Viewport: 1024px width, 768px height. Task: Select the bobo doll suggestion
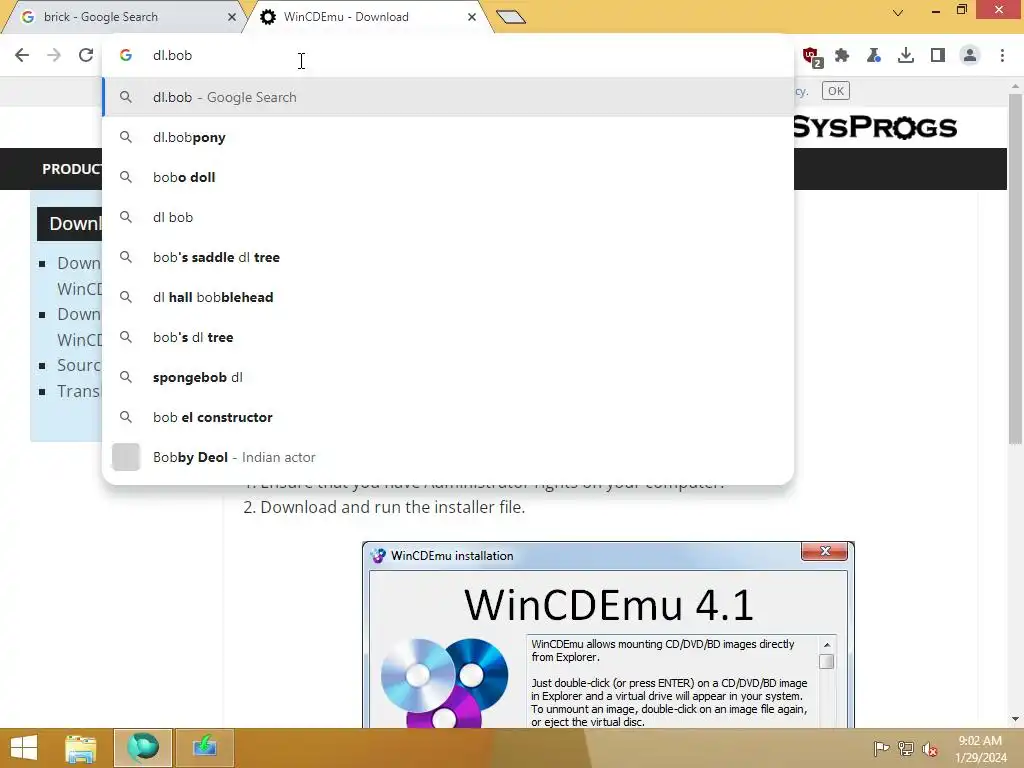coord(448,177)
